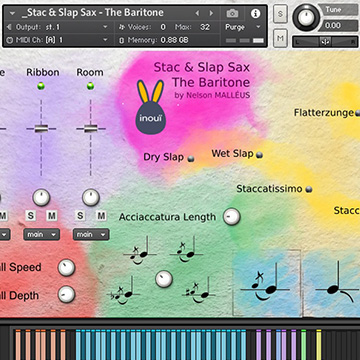Click the instrument name _Stac & Slap Sax
This screenshot has width=360, height=360.
[x=92, y=13]
